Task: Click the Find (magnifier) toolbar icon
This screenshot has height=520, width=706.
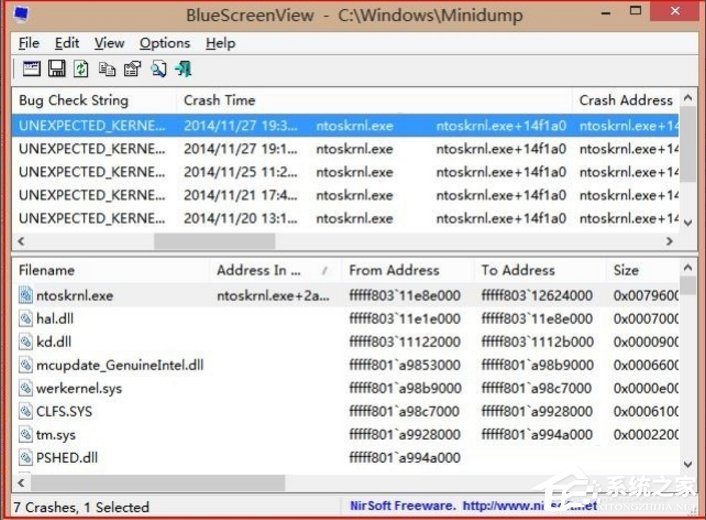Action: 158,68
